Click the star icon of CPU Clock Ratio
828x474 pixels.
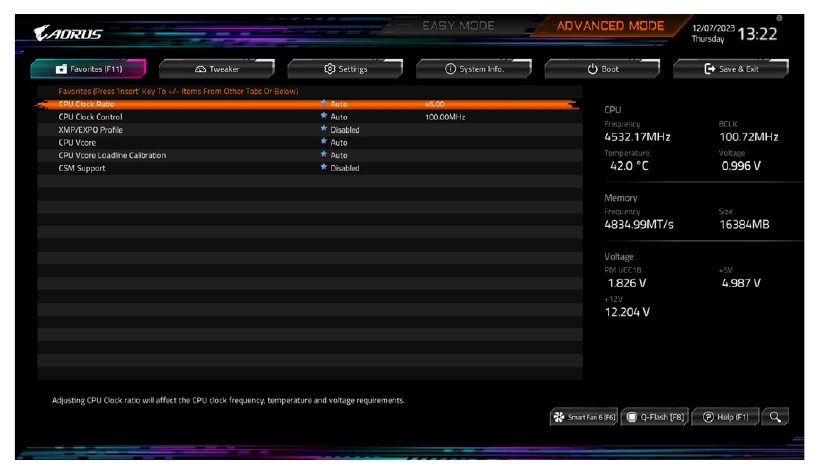click(x=324, y=103)
